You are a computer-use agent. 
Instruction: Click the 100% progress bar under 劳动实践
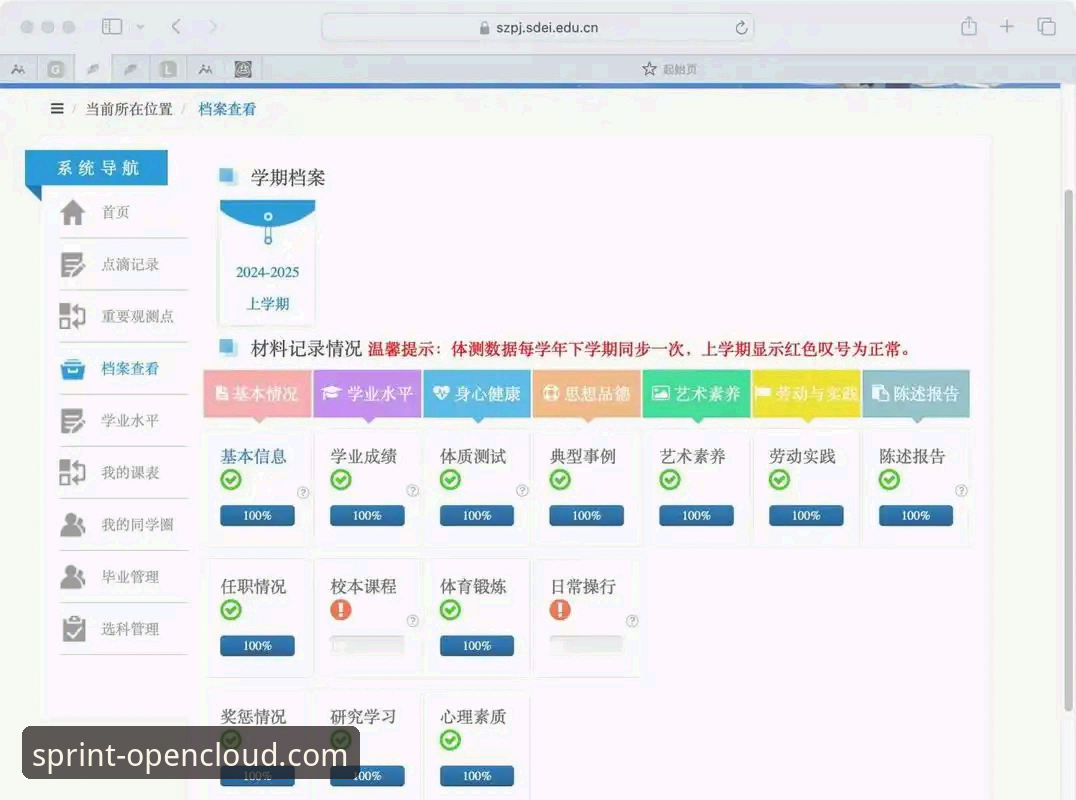click(806, 515)
